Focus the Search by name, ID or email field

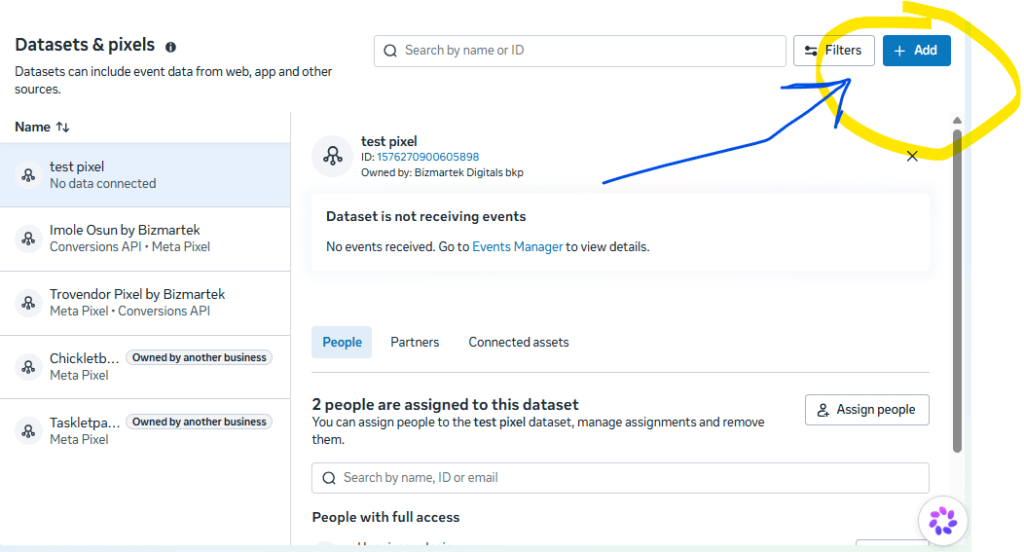coord(620,478)
